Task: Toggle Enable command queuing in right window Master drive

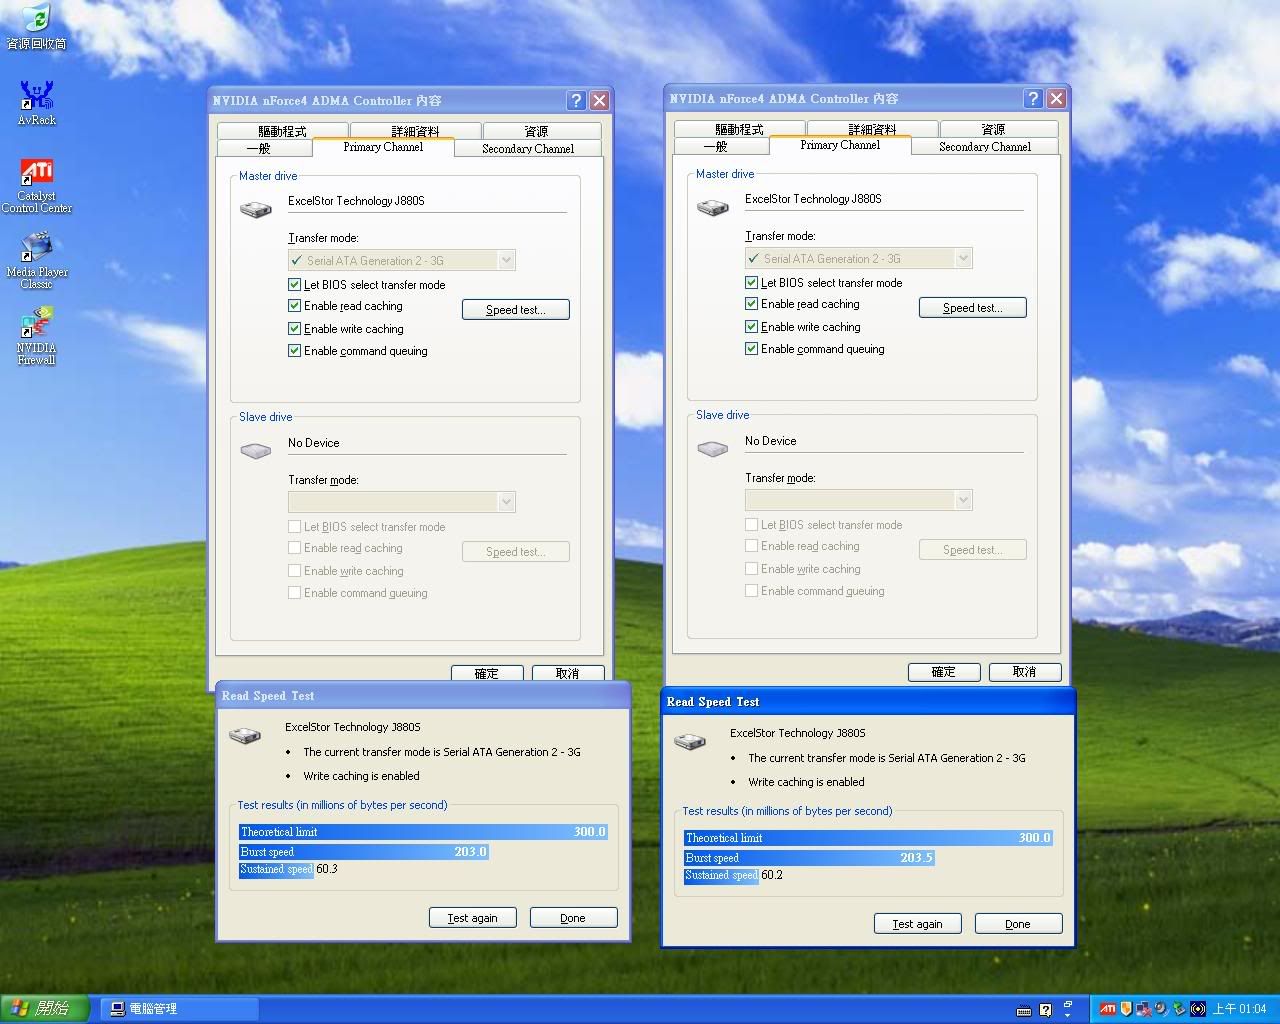Action: 751,349
